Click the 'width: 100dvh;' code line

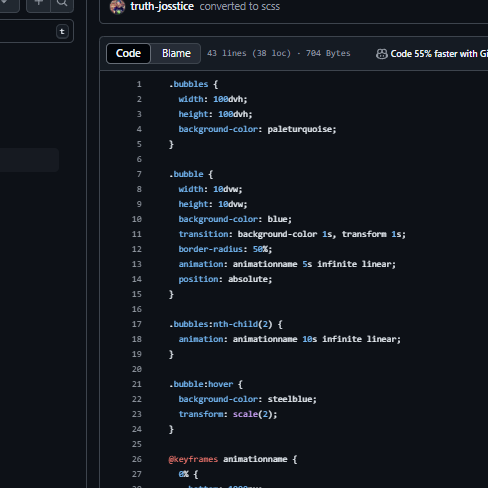[x=213, y=99]
